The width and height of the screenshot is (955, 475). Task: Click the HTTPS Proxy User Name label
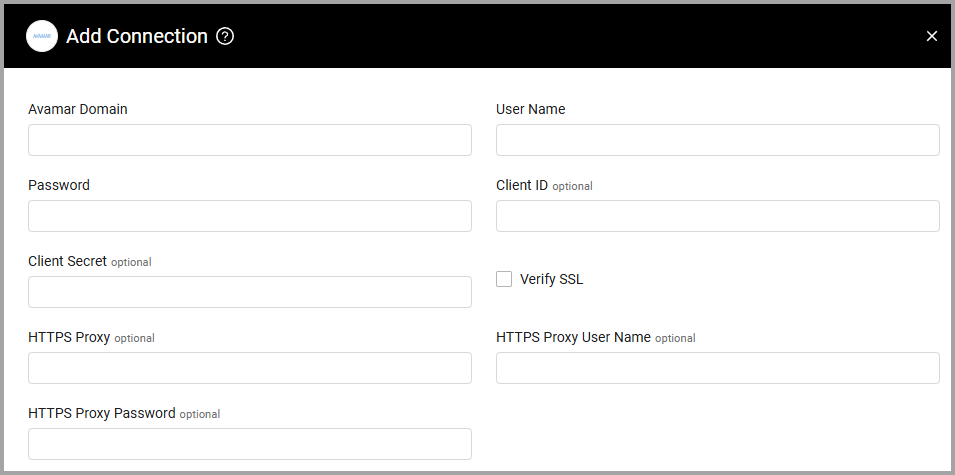(x=573, y=337)
